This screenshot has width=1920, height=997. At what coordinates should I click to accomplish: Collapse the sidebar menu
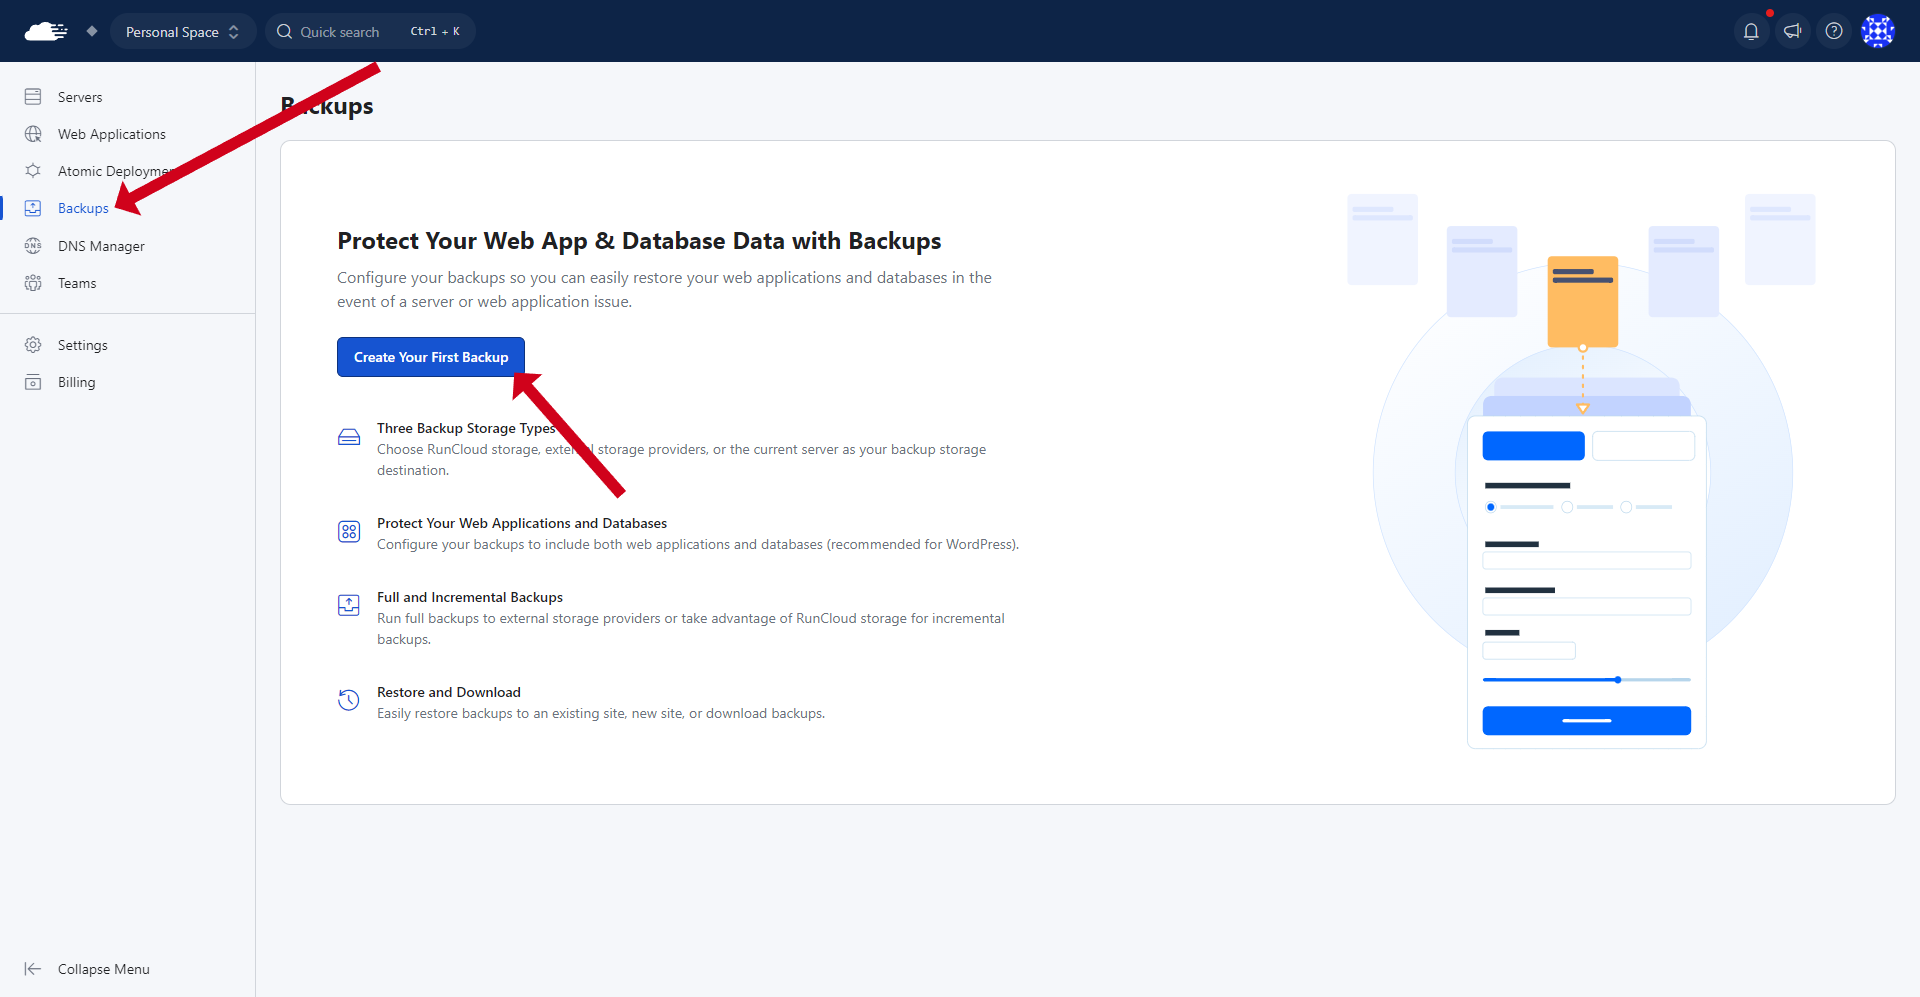tap(88, 969)
